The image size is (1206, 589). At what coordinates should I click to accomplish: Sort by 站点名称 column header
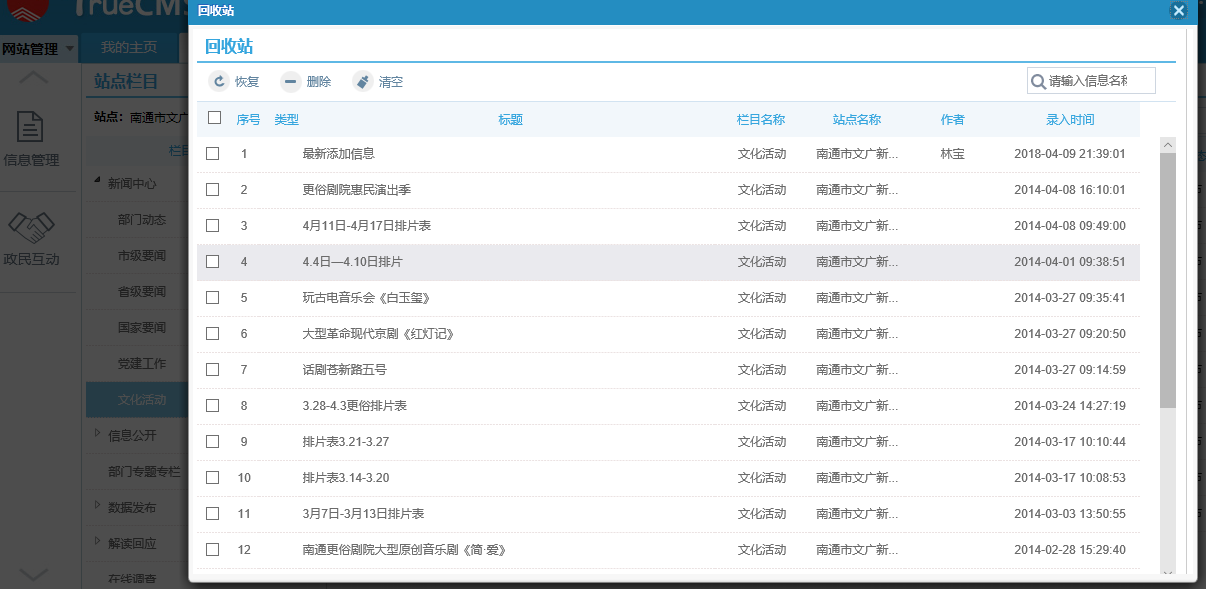click(x=857, y=119)
